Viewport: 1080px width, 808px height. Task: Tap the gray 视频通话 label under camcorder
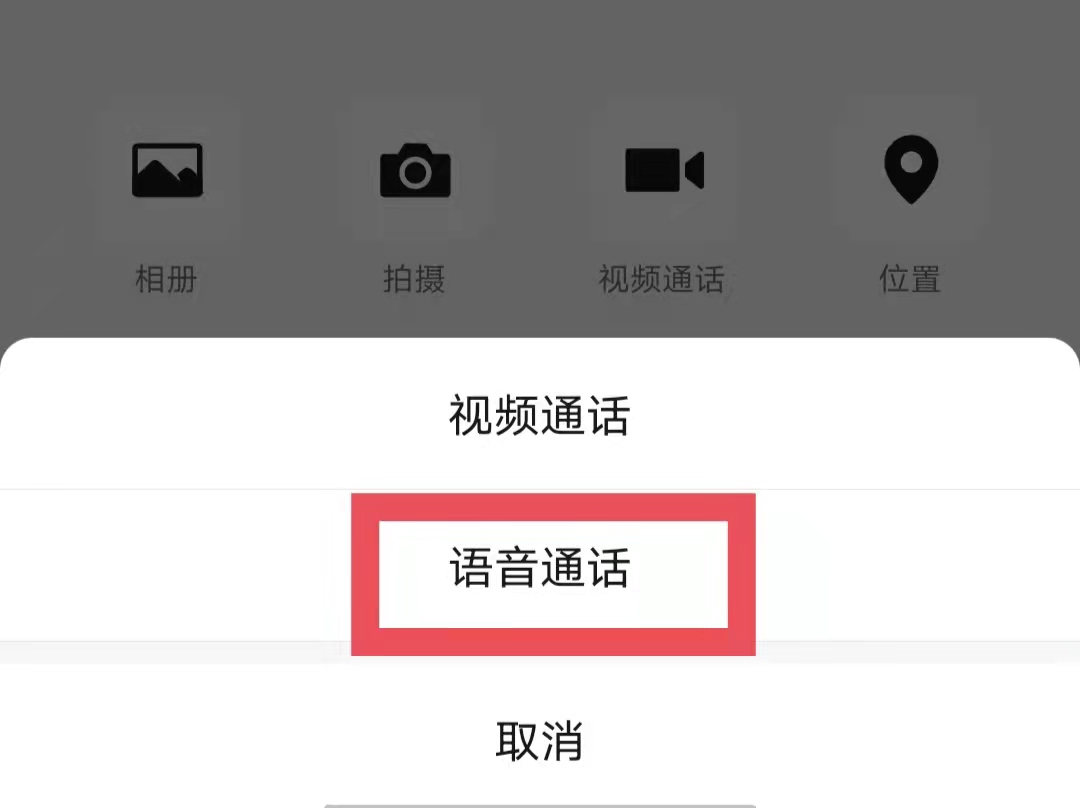tap(662, 279)
